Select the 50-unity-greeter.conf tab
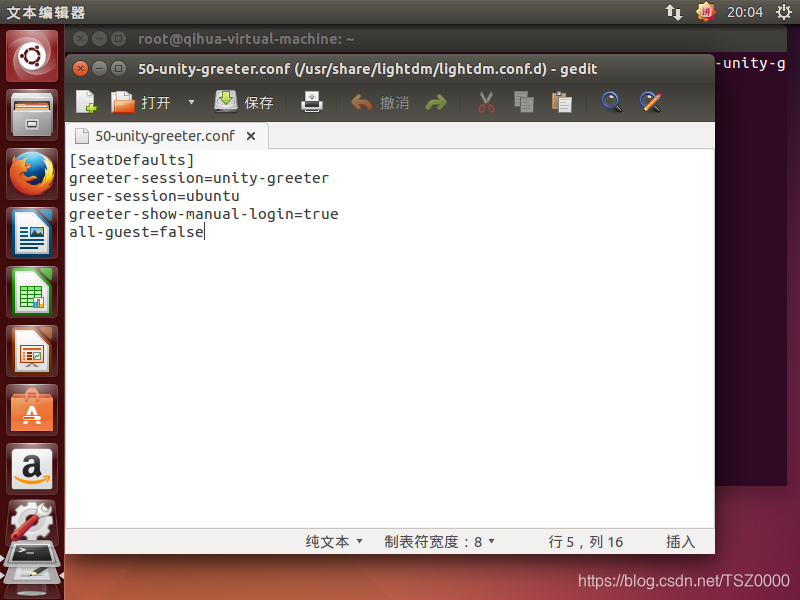 [164, 136]
